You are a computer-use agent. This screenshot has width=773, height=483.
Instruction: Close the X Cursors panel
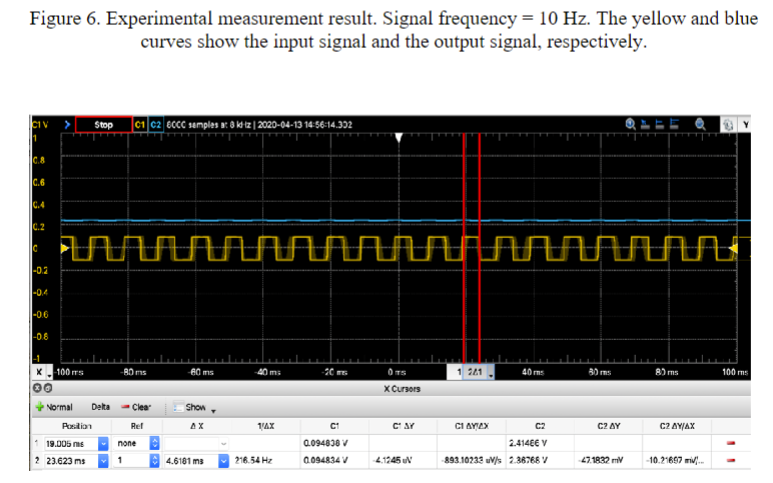pos(37,388)
